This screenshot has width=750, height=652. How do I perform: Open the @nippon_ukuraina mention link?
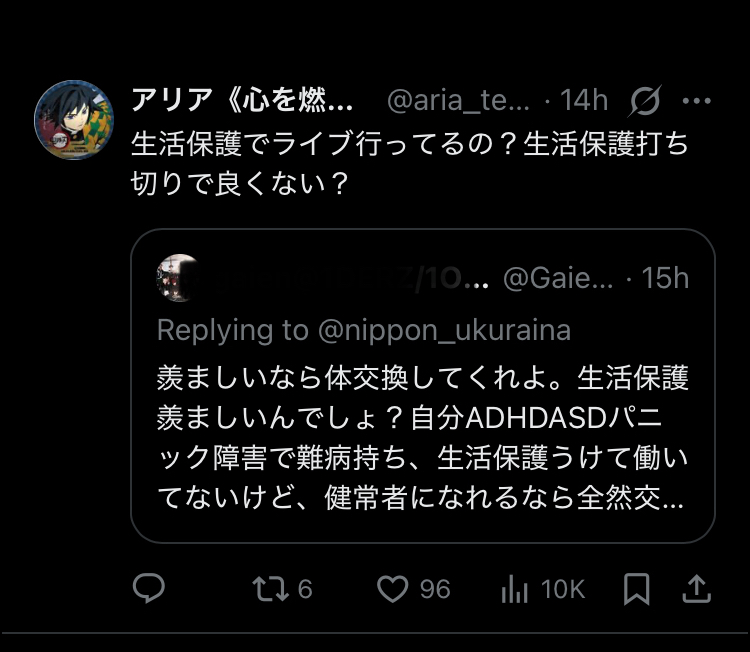pos(444,331)
